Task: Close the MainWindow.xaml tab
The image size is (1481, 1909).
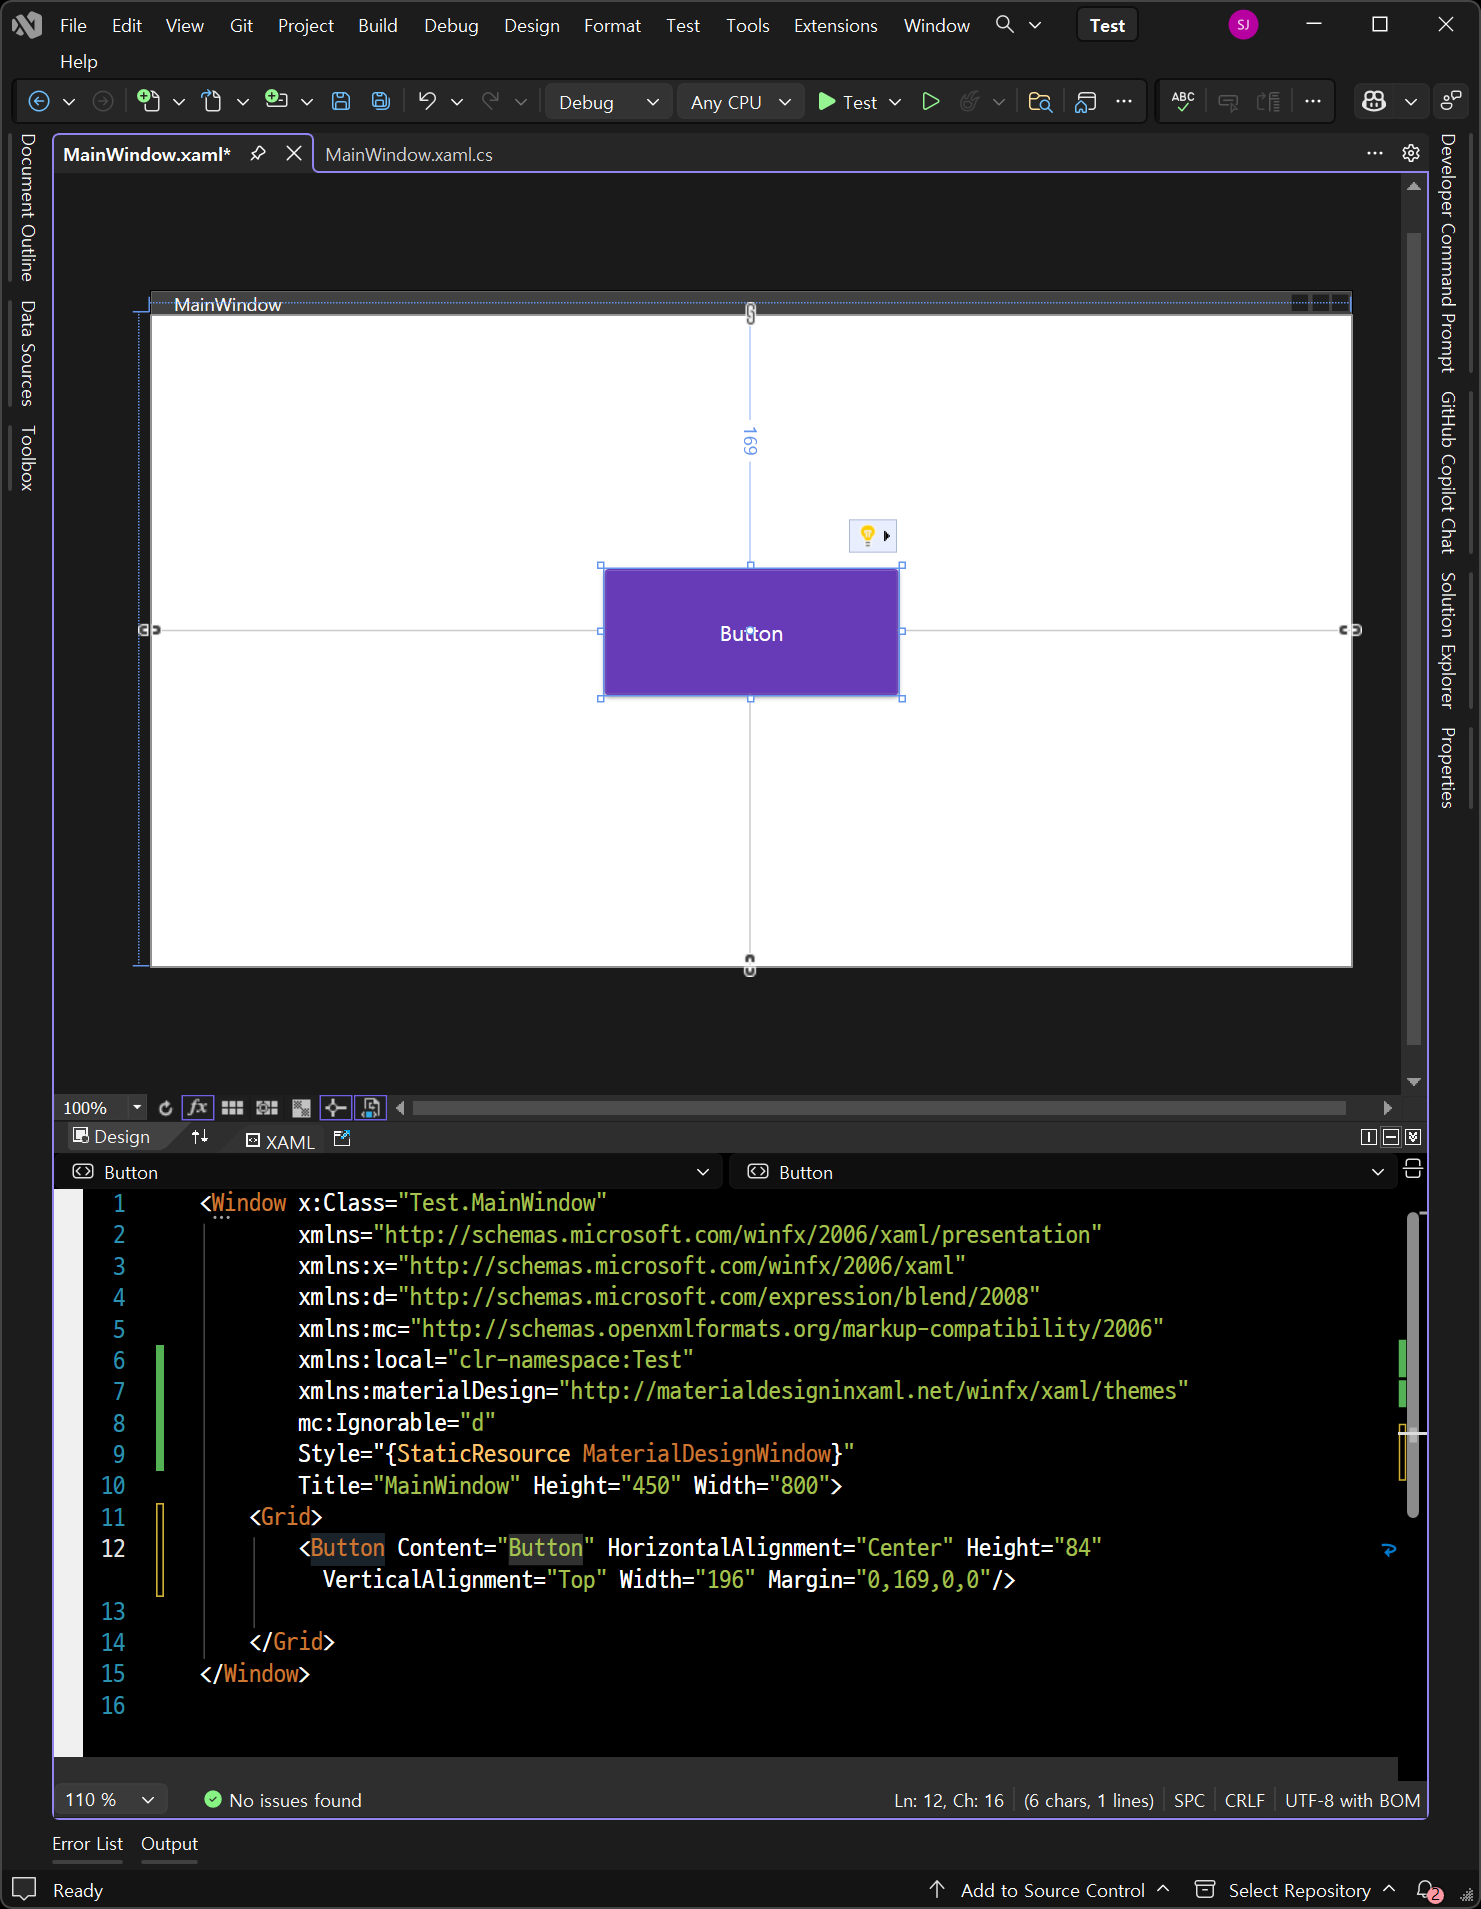Action: 294,153
